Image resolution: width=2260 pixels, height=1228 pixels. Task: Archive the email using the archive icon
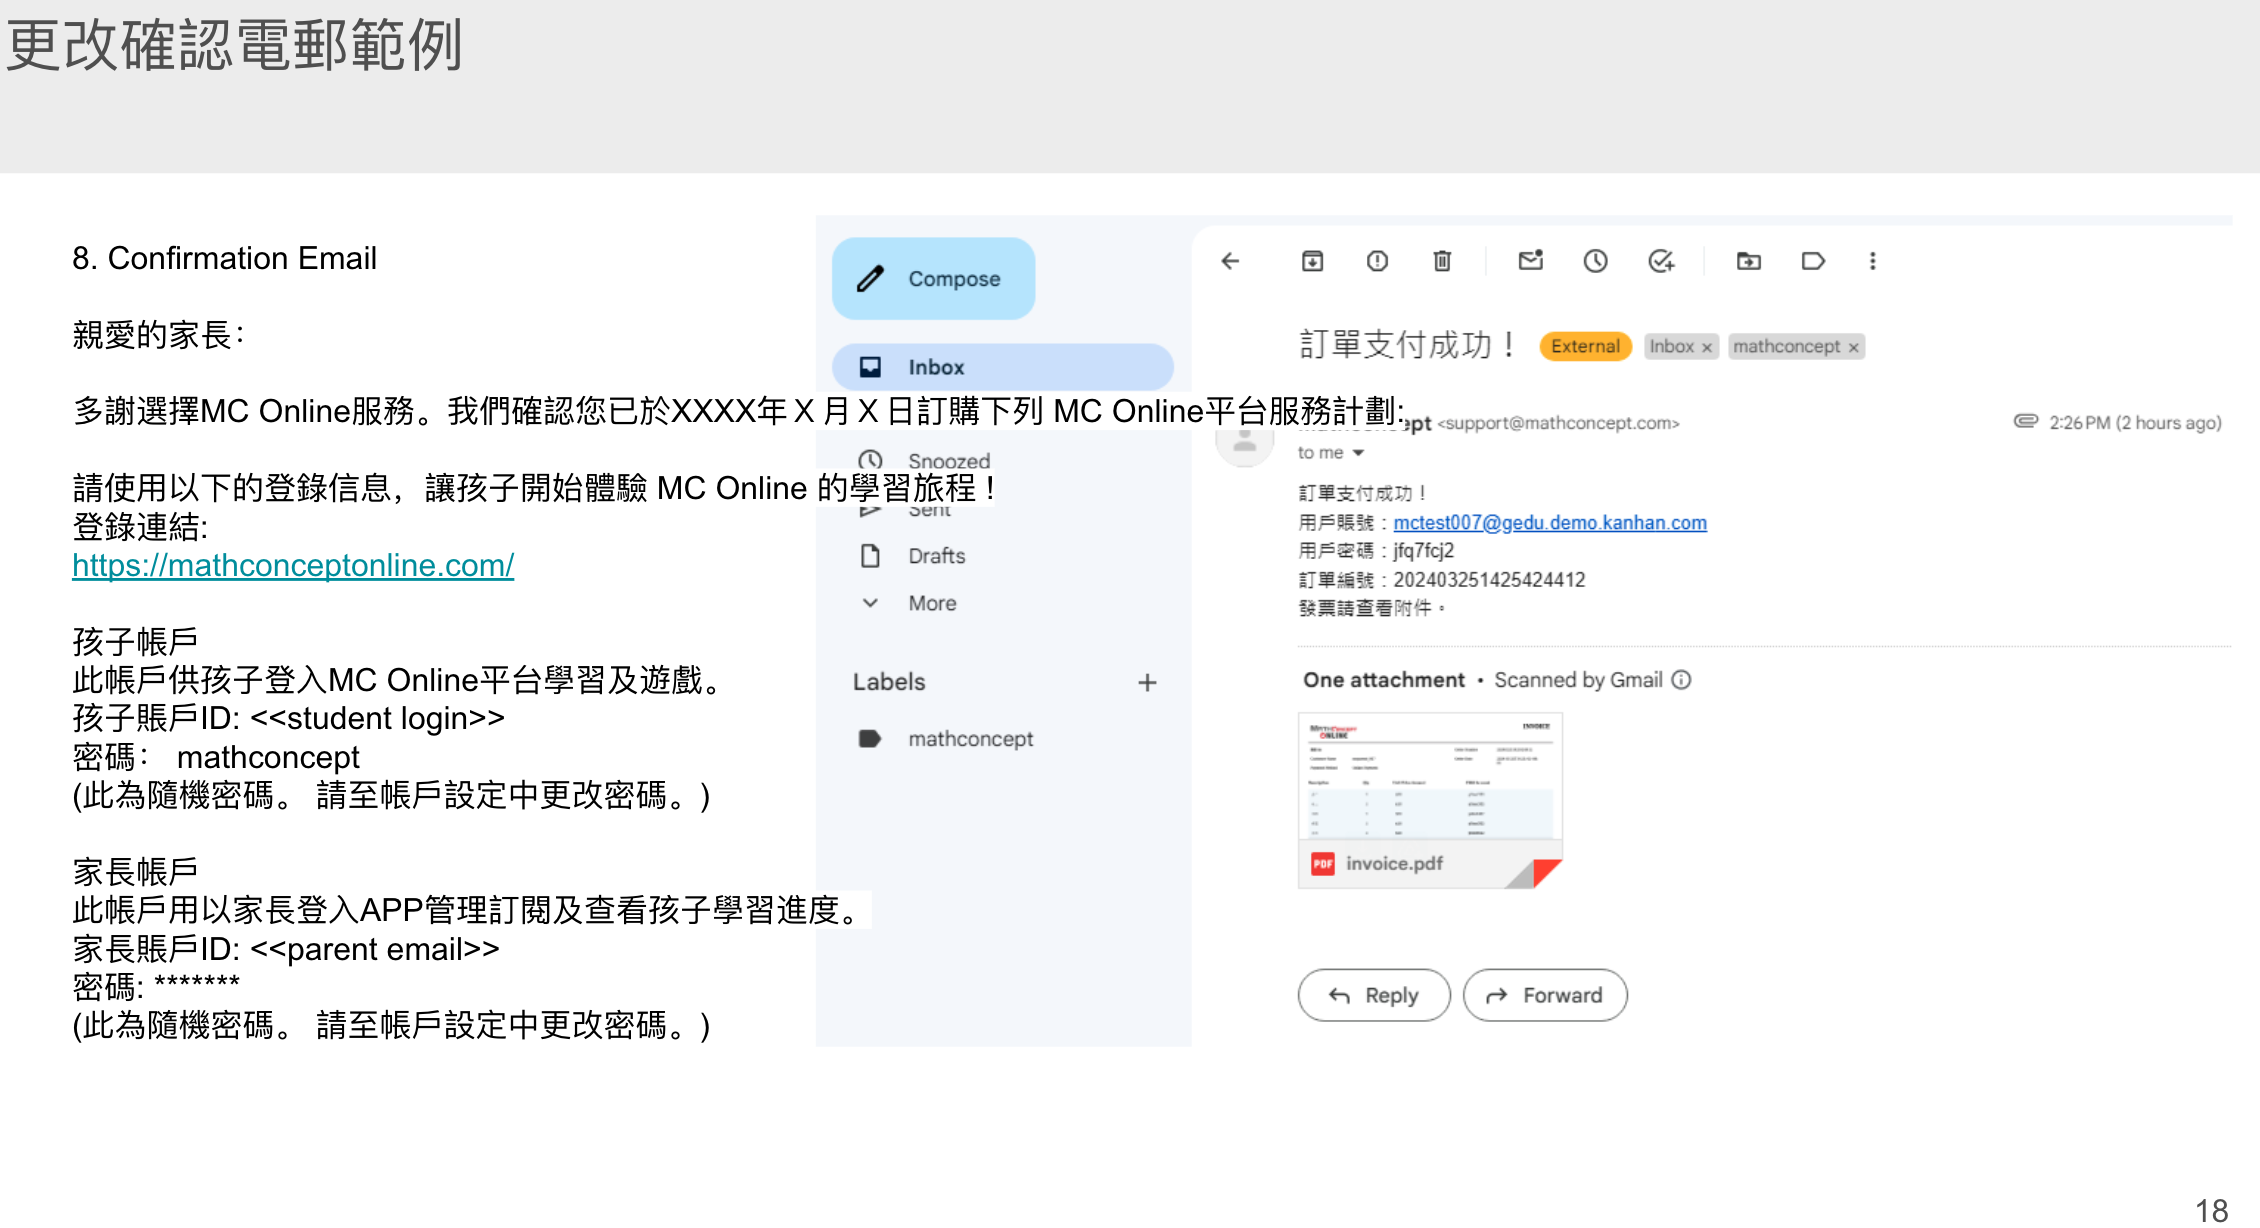point(1312,261)
